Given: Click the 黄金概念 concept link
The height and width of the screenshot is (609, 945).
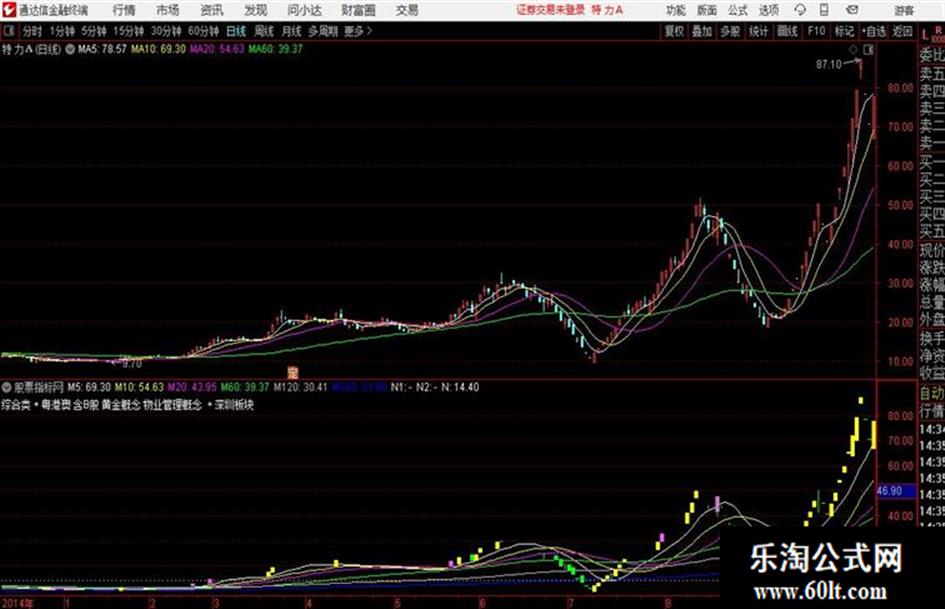Looking at the screenshot, I should (121, 405).
